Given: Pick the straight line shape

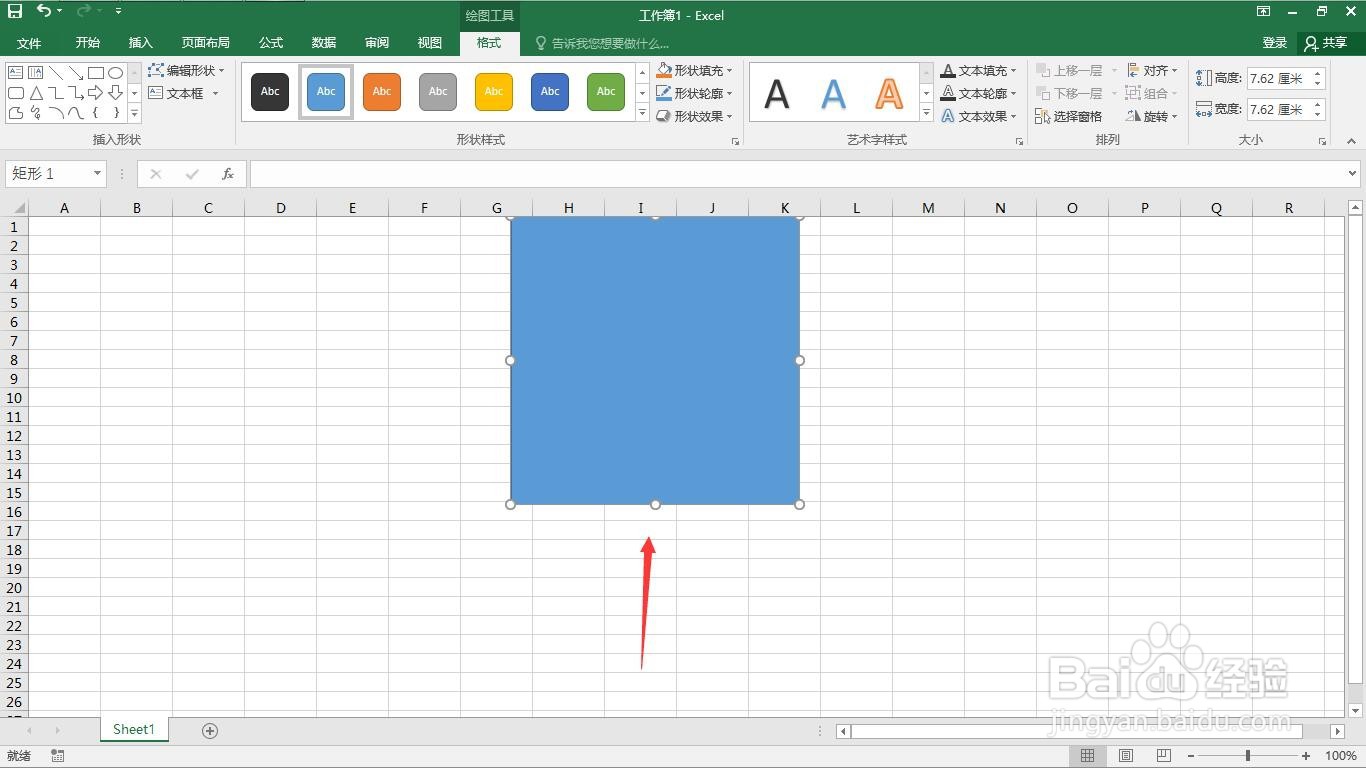Looking at the screenshot, I should click(x=56, y=73).
